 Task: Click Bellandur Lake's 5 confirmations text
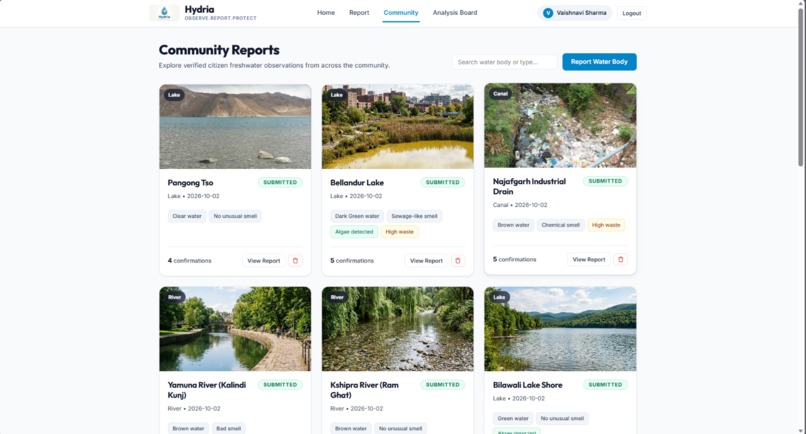[352, 261]
